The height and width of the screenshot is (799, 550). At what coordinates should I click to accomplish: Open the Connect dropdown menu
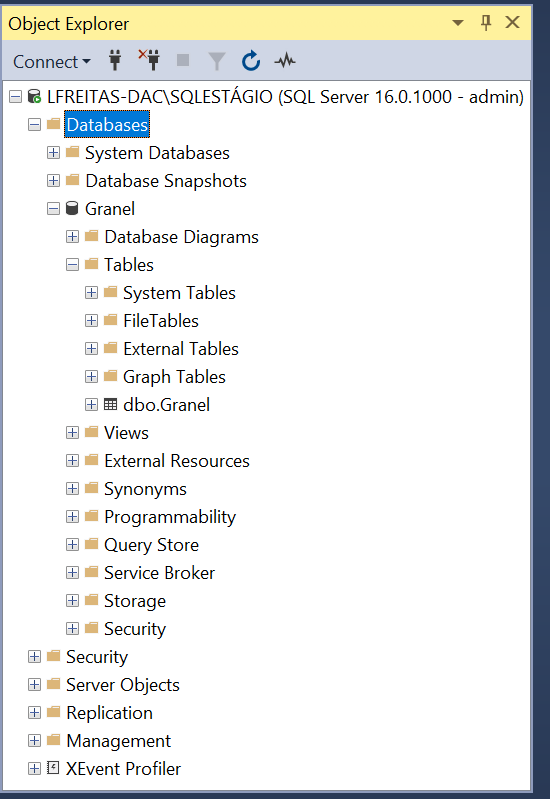pyautogui.click(x=51, y=62)
